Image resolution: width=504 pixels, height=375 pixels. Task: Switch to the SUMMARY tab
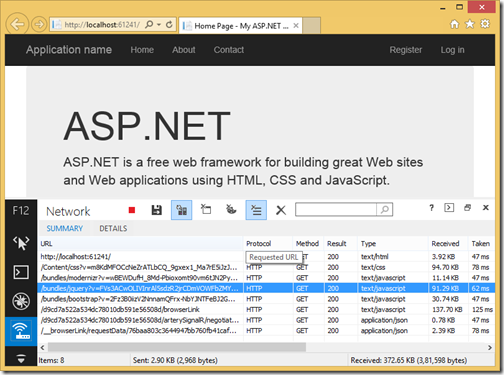coord(65,228)
